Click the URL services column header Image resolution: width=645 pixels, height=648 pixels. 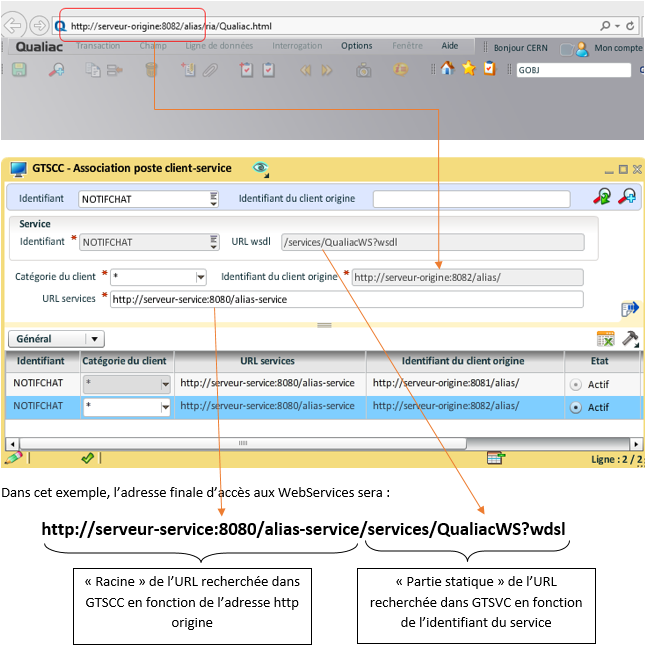tap(267, 360)
